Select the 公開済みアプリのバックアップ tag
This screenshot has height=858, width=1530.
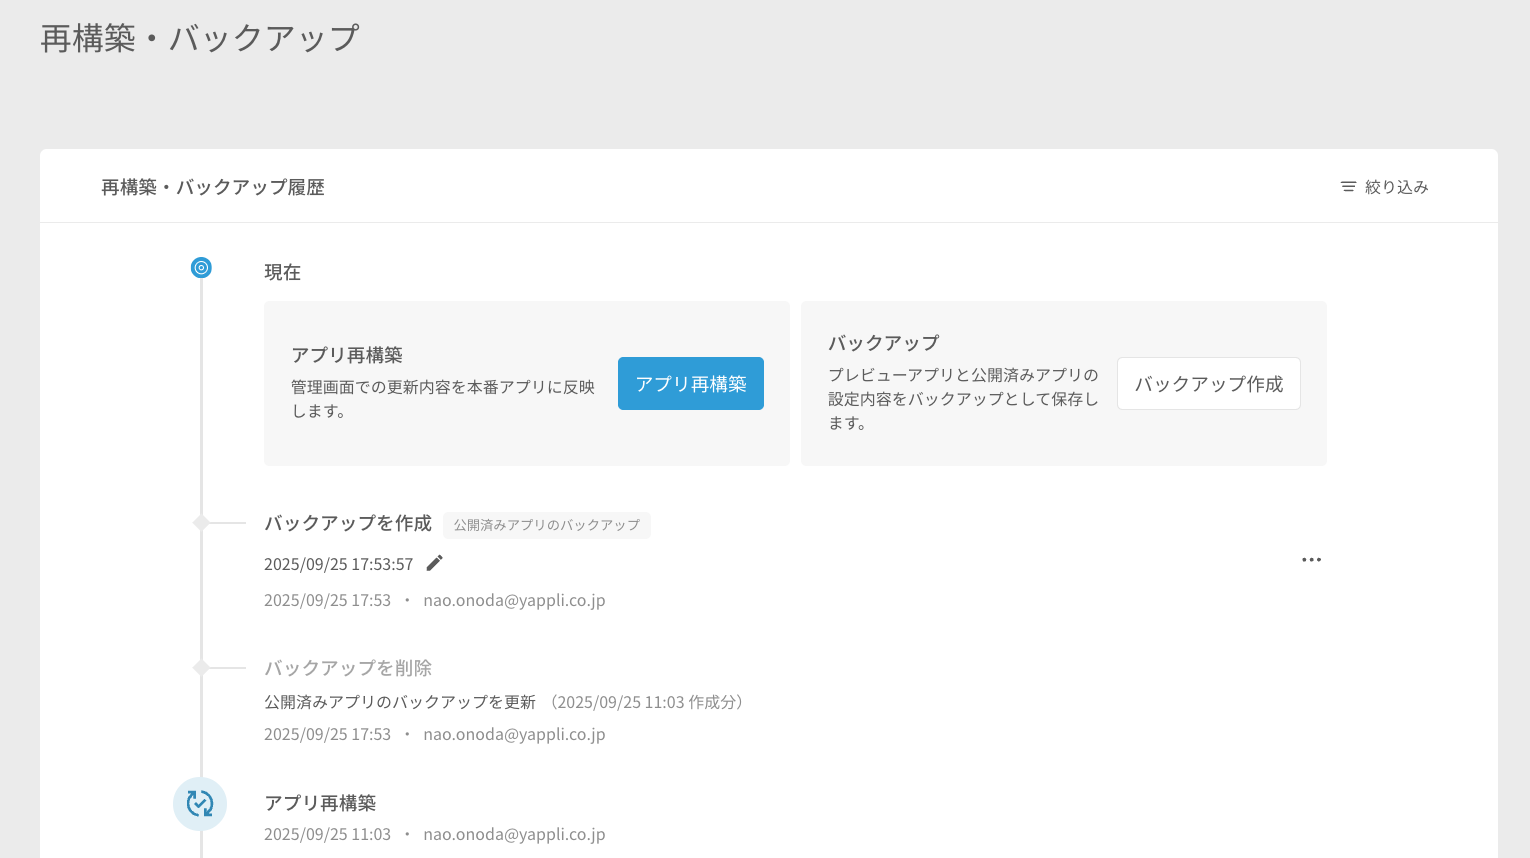pyautogui.click(x=547, y=525)
